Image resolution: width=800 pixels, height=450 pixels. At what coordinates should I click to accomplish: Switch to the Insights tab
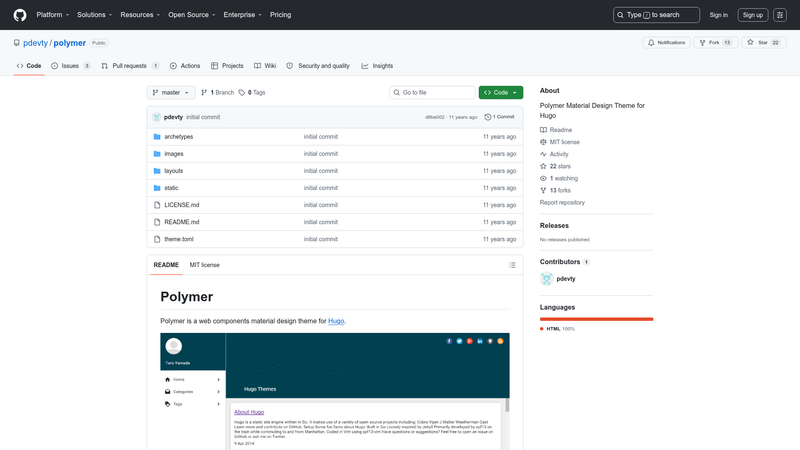pyautogui.click(x=377, y=66)
